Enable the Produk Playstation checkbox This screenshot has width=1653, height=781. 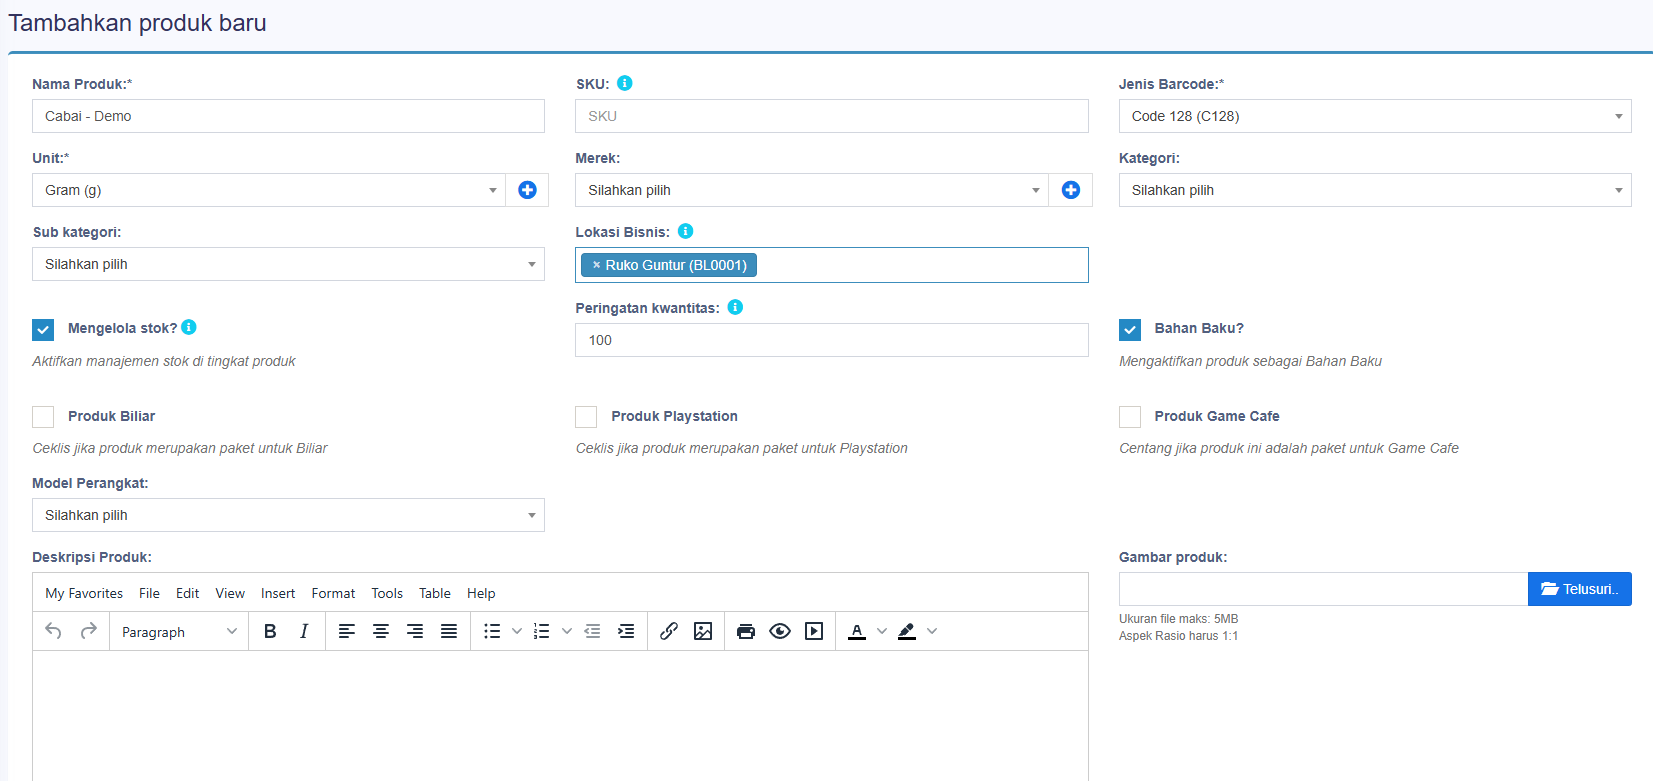pyautogui.click(x=586, y=417)
